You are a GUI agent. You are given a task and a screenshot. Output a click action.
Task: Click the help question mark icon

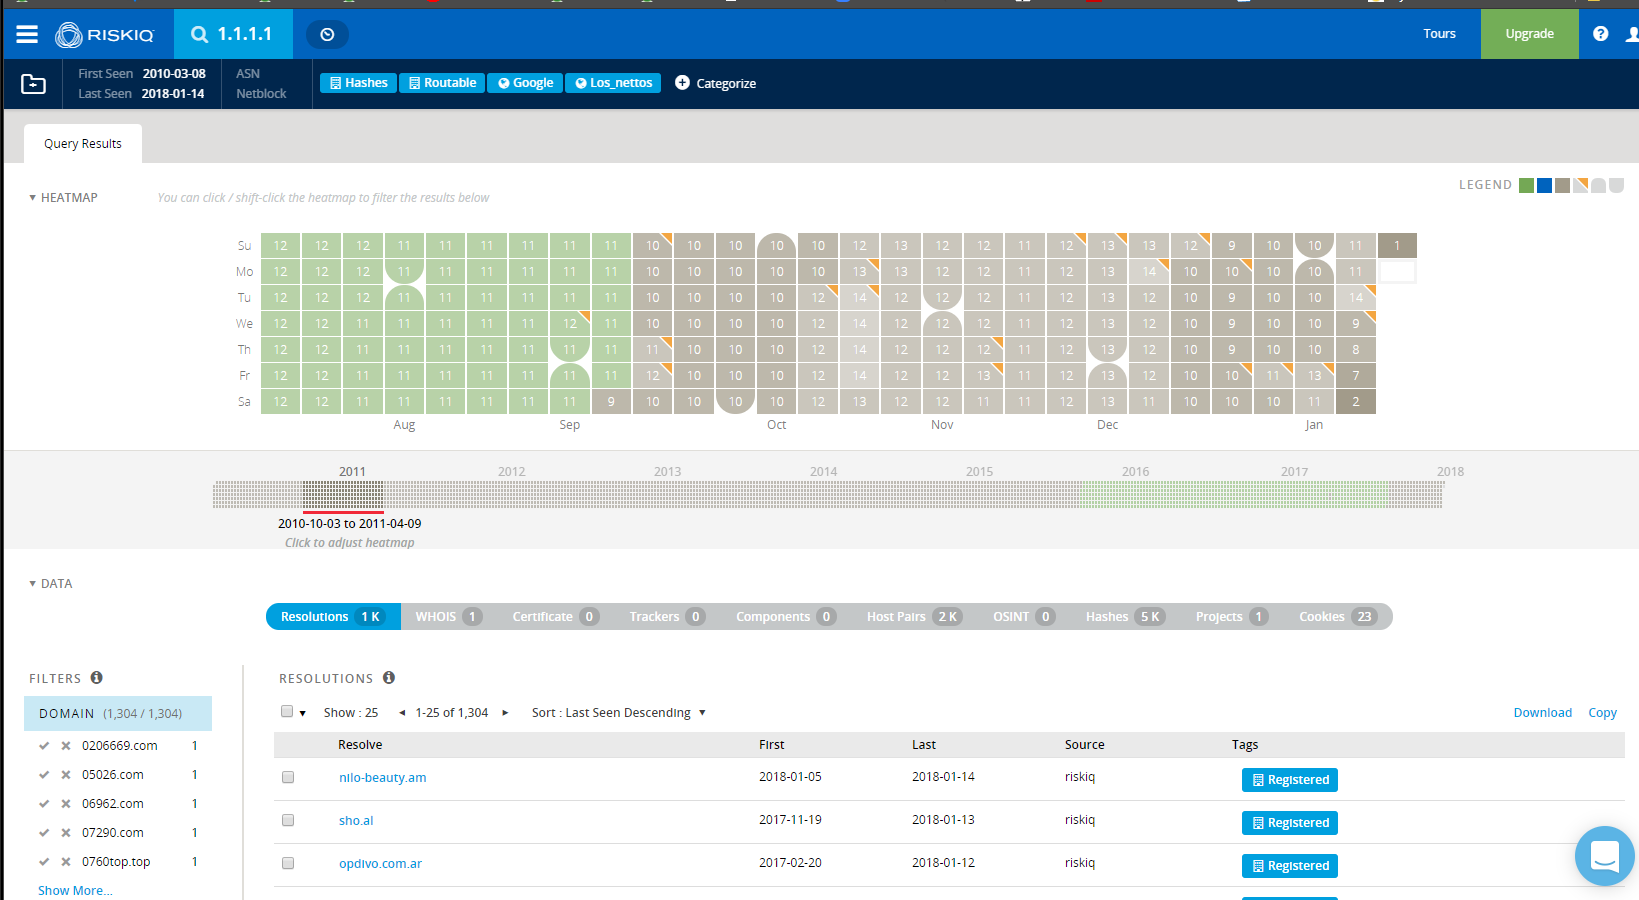(1600, 34)
